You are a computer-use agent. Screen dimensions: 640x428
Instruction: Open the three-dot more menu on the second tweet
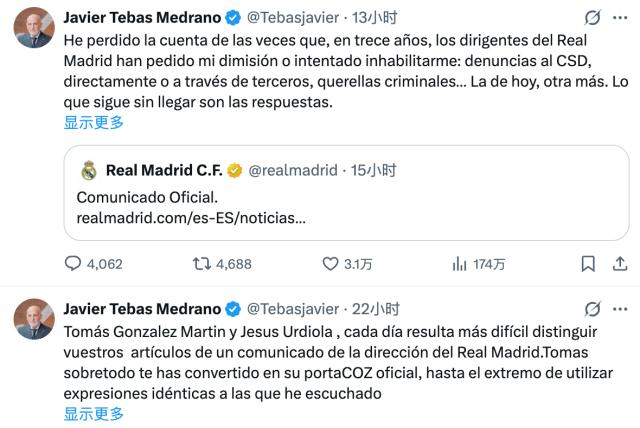(x=620, y=309)
